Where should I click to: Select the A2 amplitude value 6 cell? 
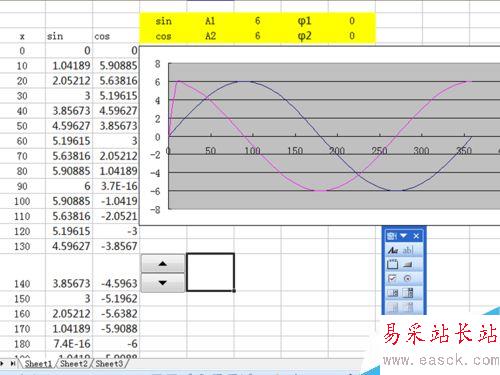257,36
